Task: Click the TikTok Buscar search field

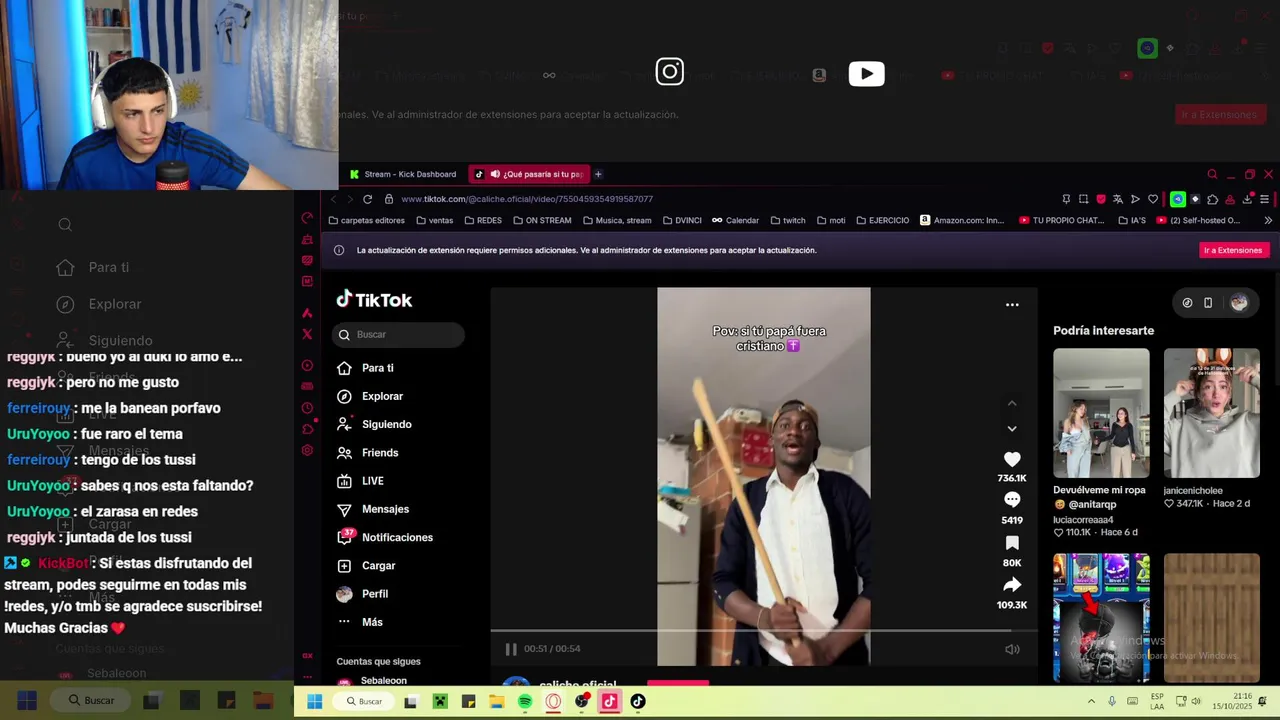Action: (x=399, y=335)
